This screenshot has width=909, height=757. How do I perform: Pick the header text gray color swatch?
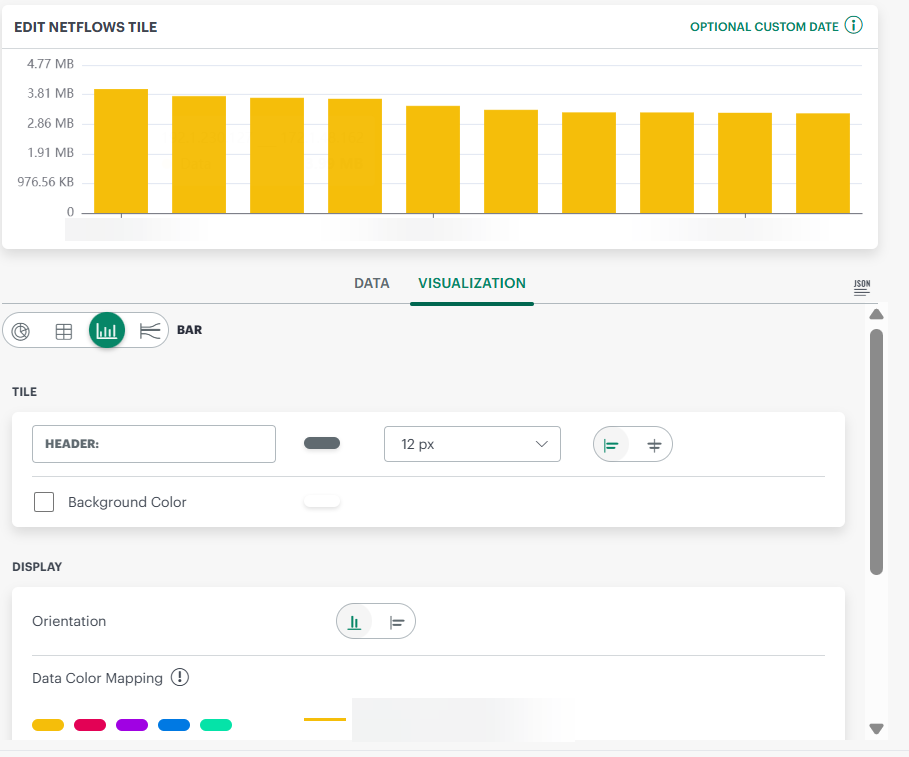pyautogui.click(x=322, y=444)
